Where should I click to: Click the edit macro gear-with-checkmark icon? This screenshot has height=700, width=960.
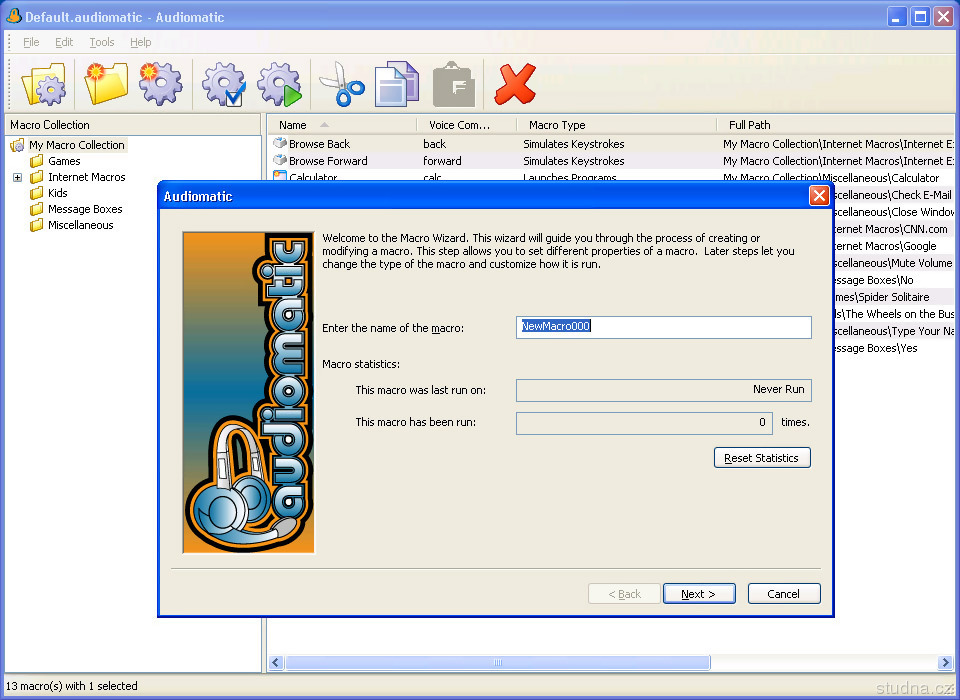click(224, 84)
